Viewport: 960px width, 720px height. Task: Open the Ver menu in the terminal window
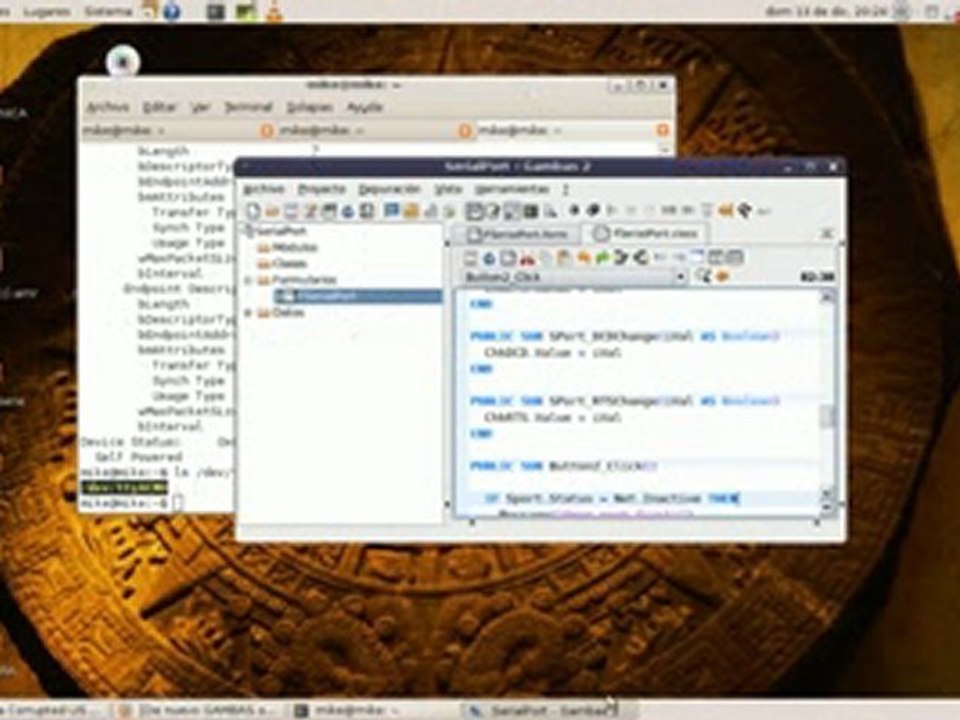(x=201, y=107)
